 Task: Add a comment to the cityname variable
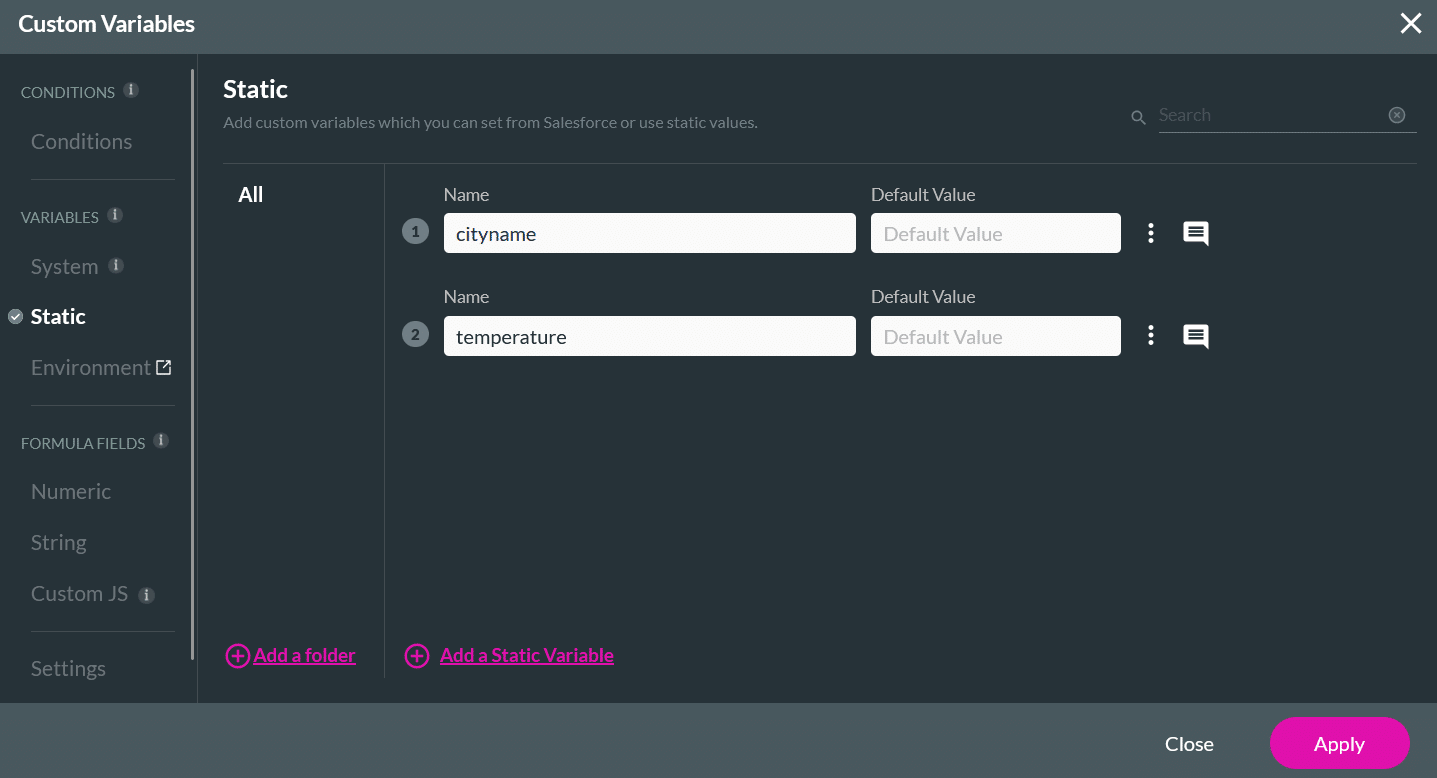[1195, 233]
